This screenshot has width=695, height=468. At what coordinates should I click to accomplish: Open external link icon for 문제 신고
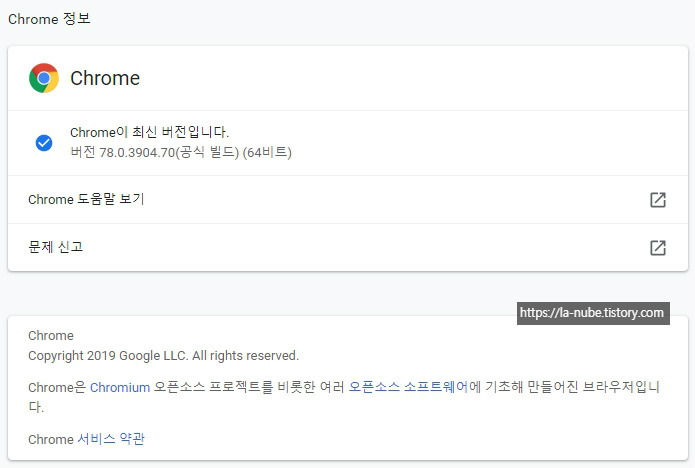coord(658,248)
